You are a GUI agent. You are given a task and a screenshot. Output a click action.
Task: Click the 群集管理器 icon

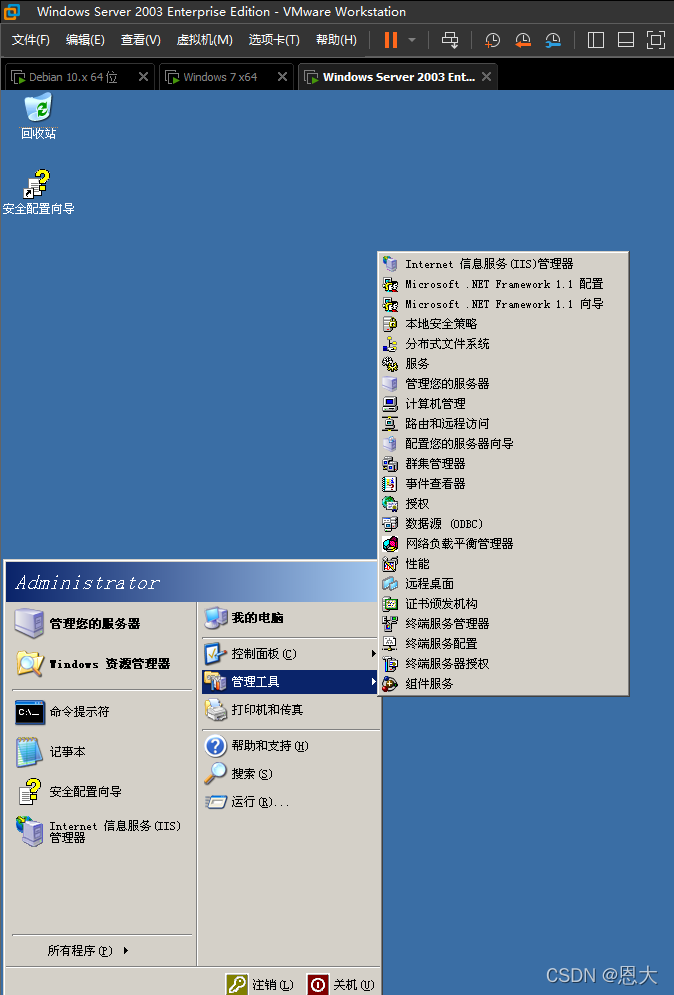390,464
